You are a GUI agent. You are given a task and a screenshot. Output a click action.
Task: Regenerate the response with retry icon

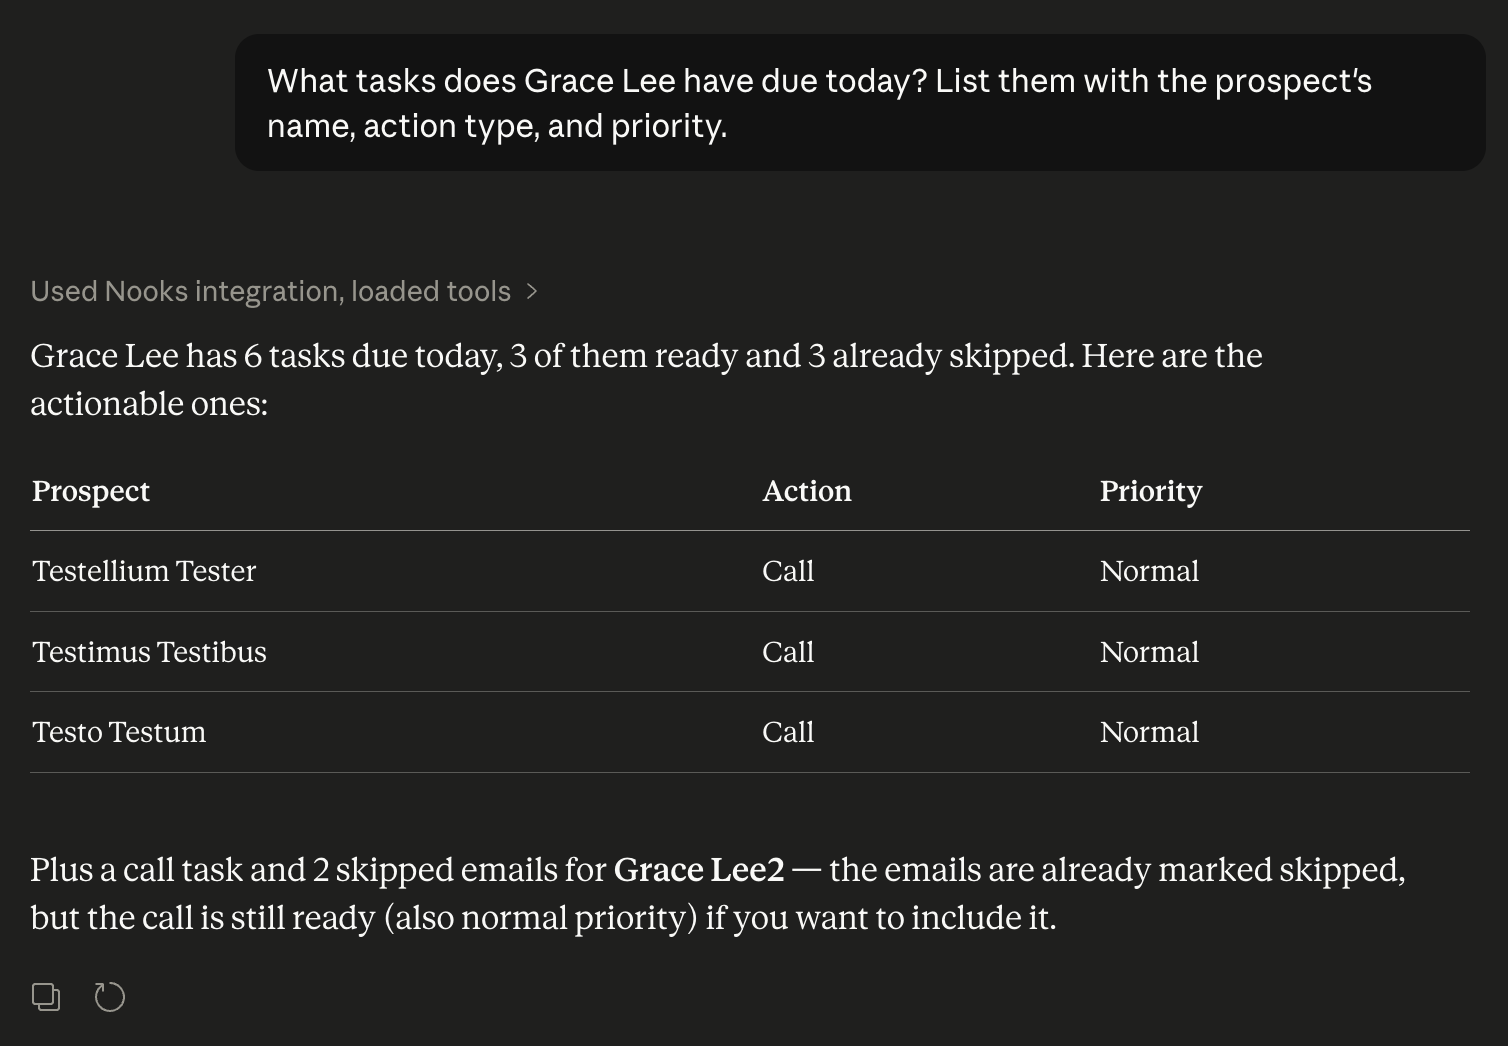110,997
